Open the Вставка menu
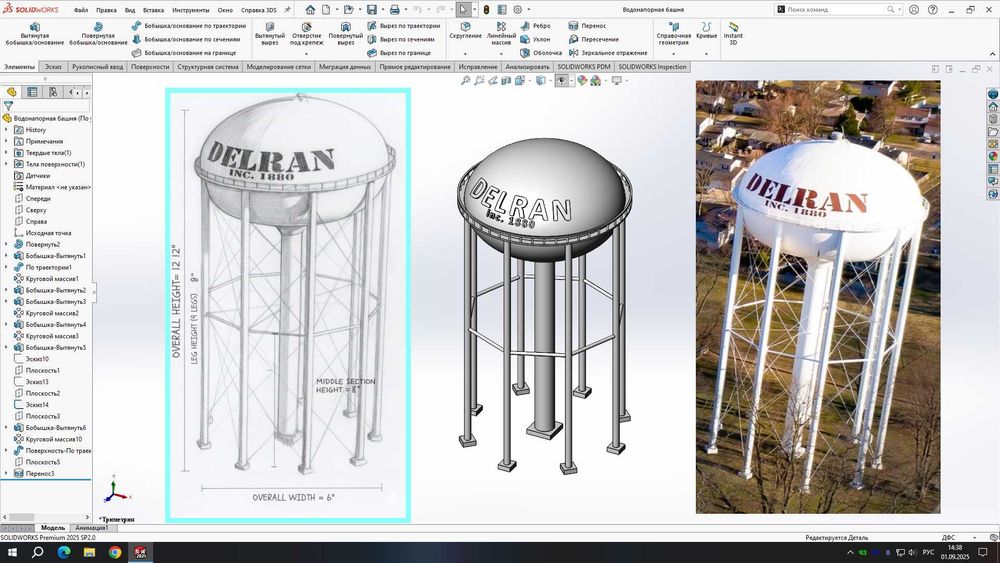The width and height of the screenshot is (1000, 563). pos(153,10)
